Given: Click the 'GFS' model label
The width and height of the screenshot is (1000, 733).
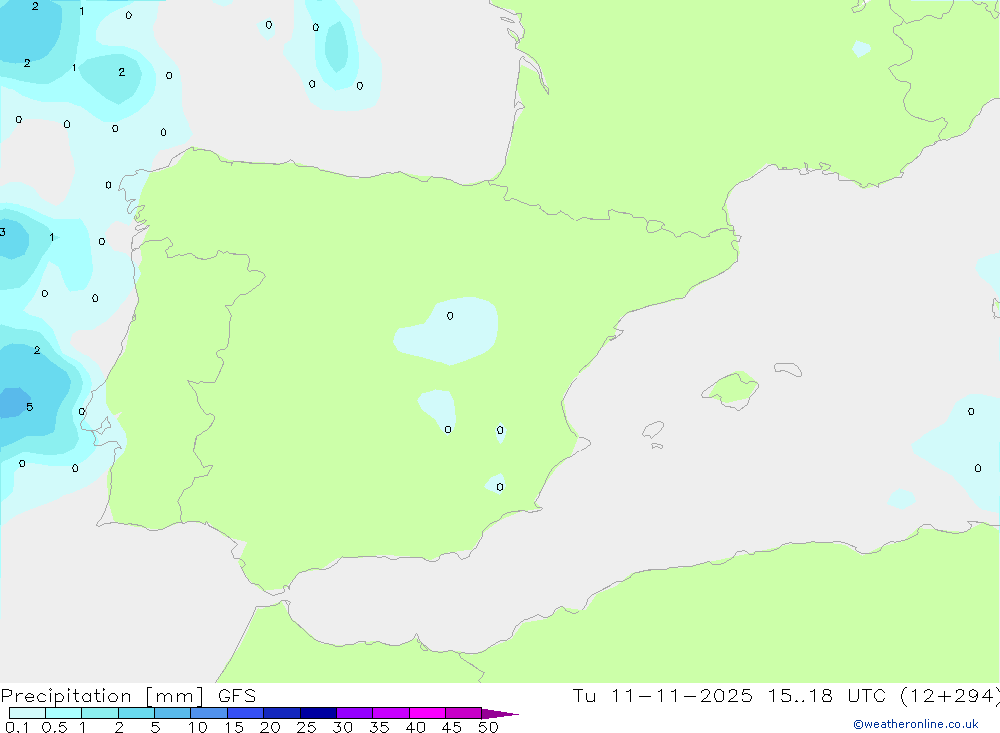Looking at the screenshot, I should [237, 696].
